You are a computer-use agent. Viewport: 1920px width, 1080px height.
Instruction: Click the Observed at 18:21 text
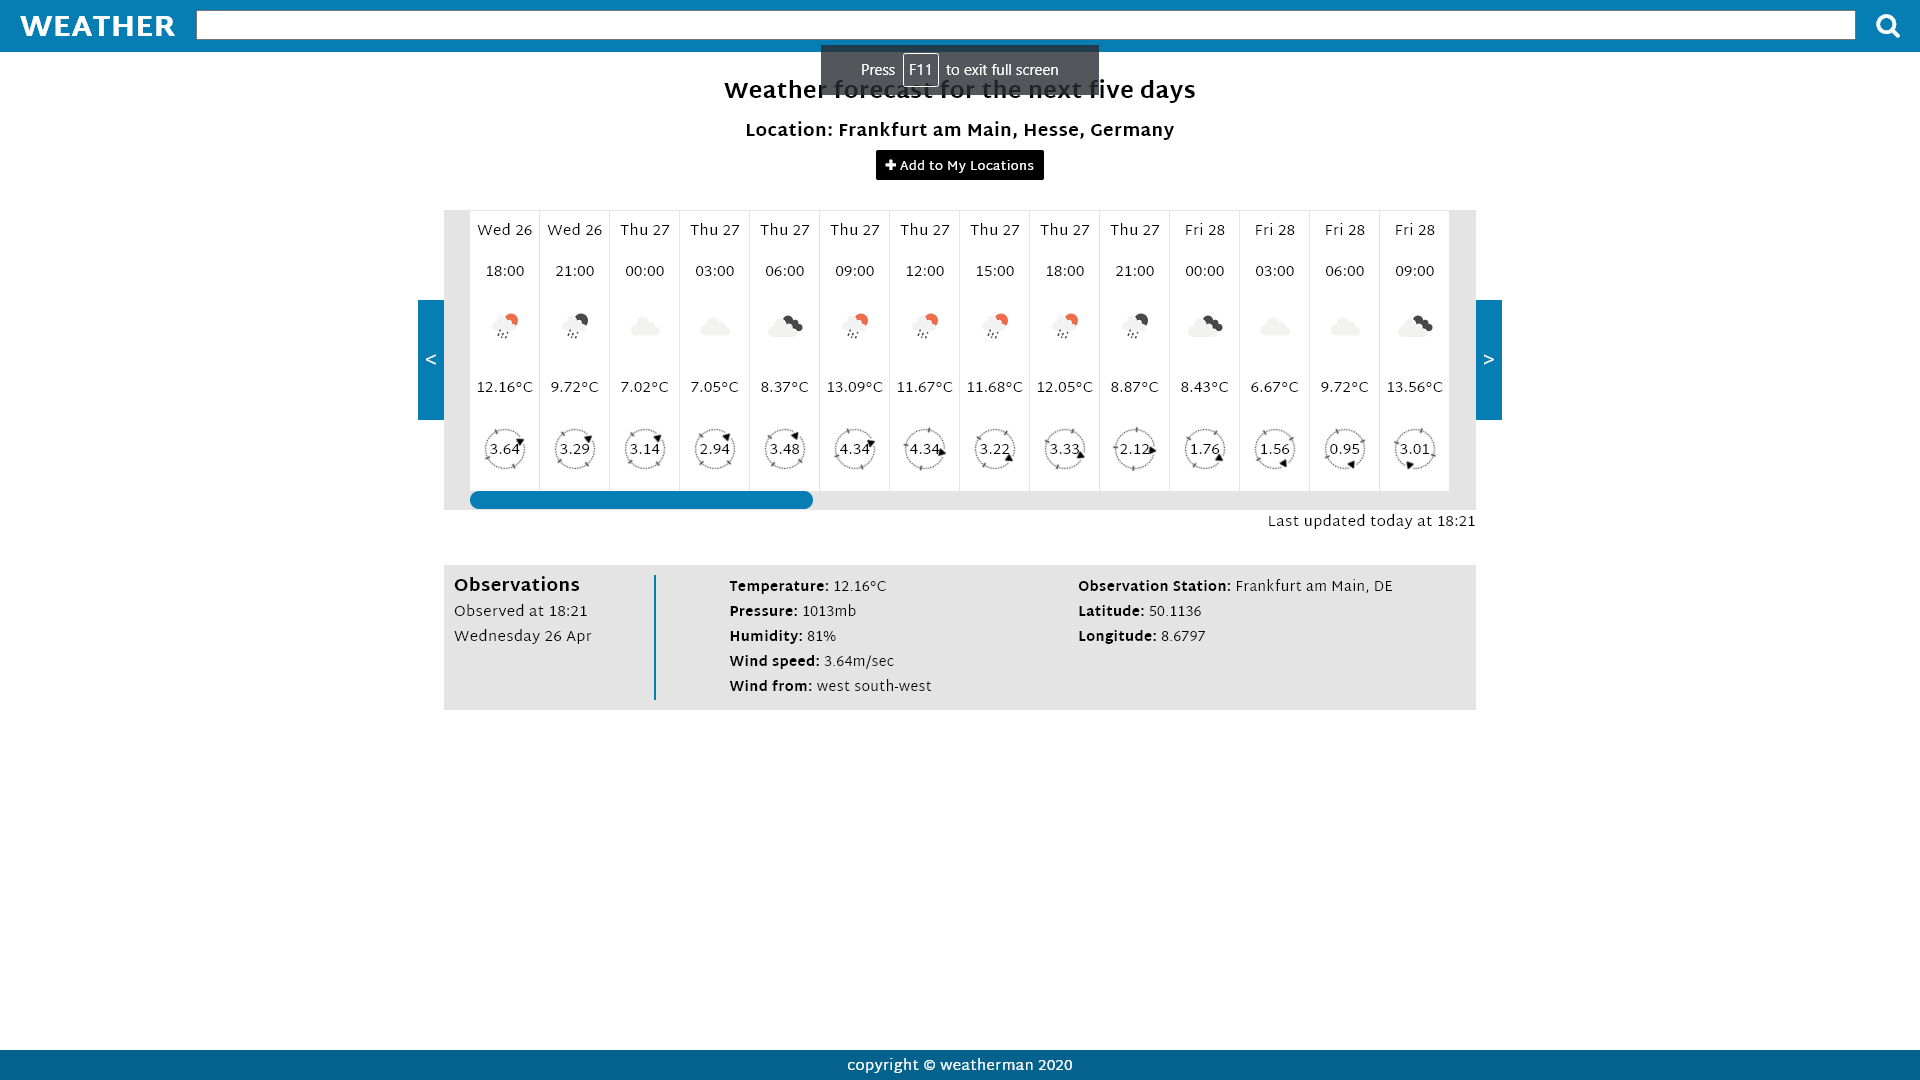pyautogui.click(x=521, y=612)
